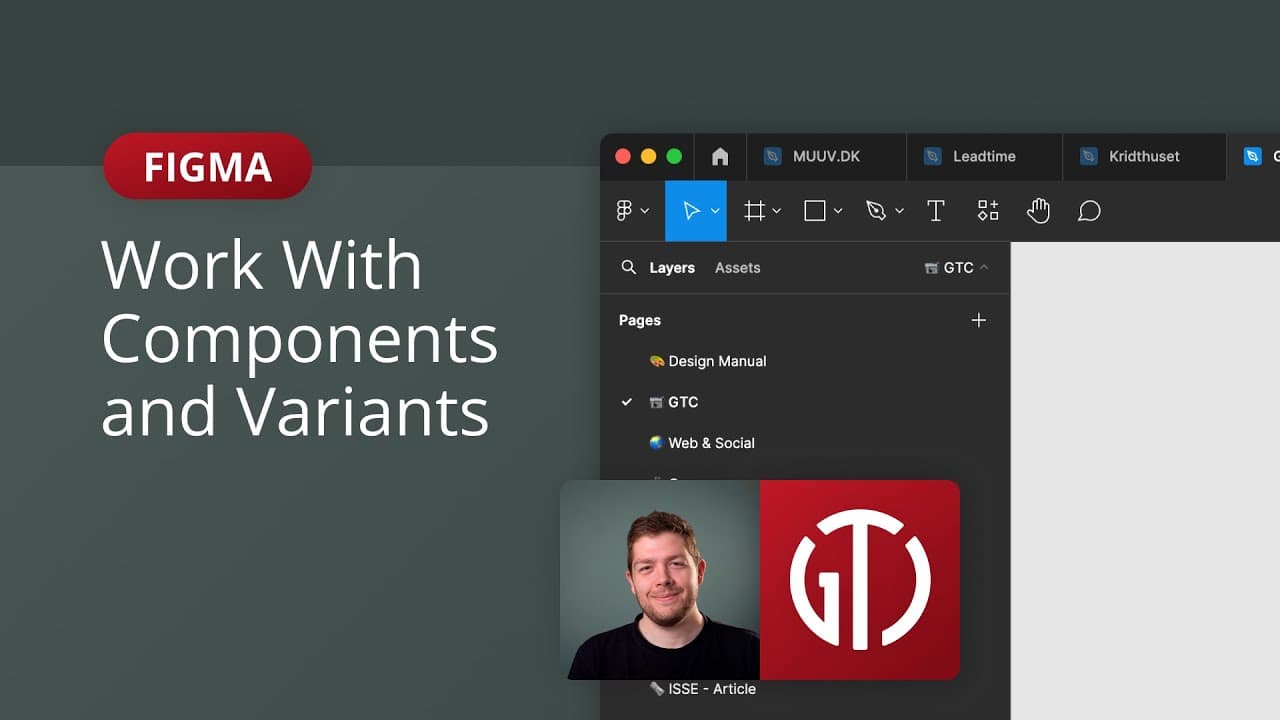
Task: Select the Pen tool
Action: coord(875,211)
